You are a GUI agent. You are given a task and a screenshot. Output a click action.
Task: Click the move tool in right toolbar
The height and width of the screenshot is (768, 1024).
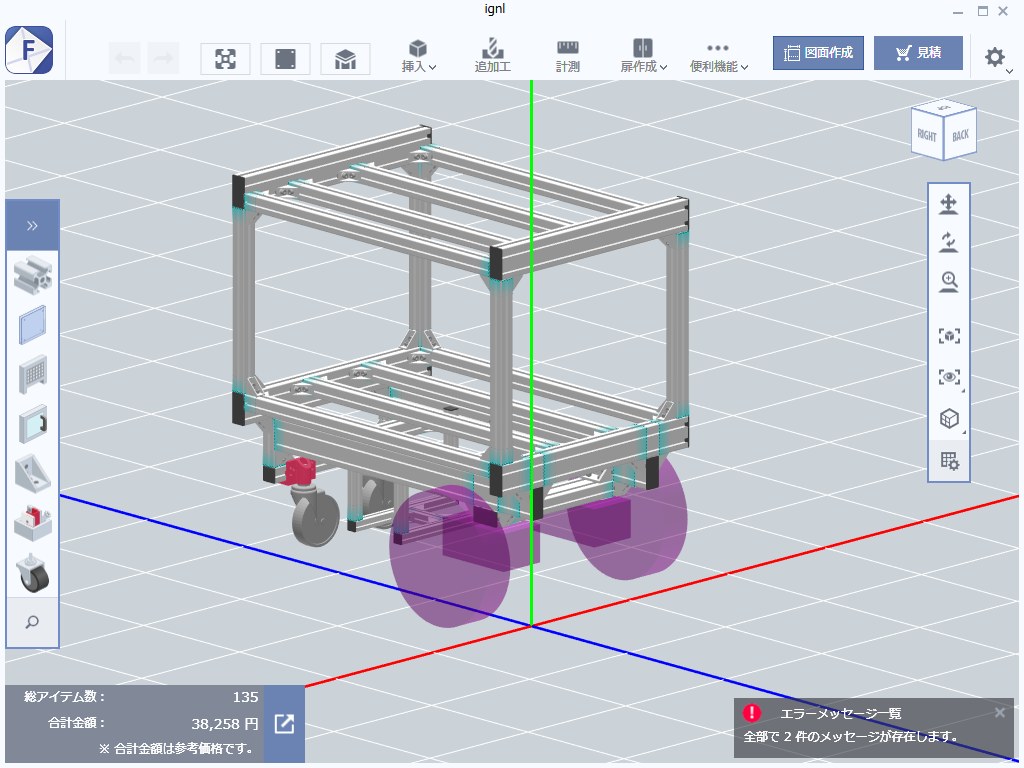(x=948, y=204)
